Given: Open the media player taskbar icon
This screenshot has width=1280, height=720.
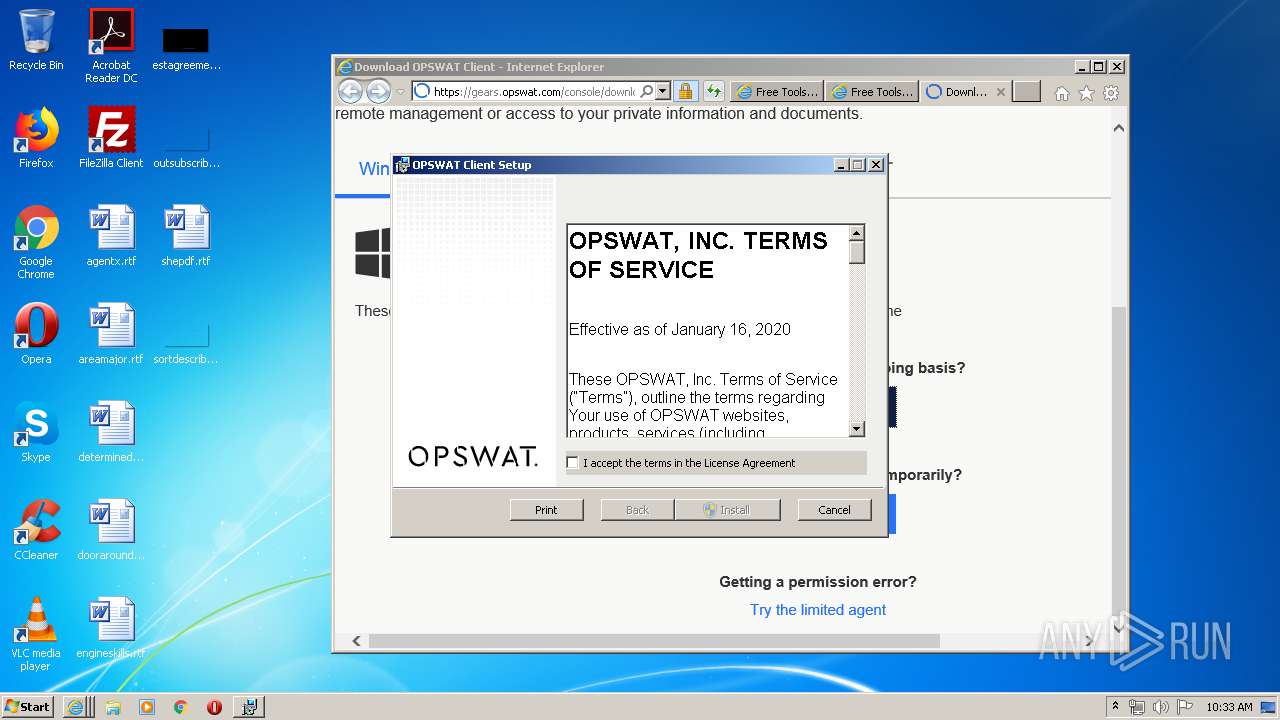Looking at the screenshot, I should tap(147, 707).
